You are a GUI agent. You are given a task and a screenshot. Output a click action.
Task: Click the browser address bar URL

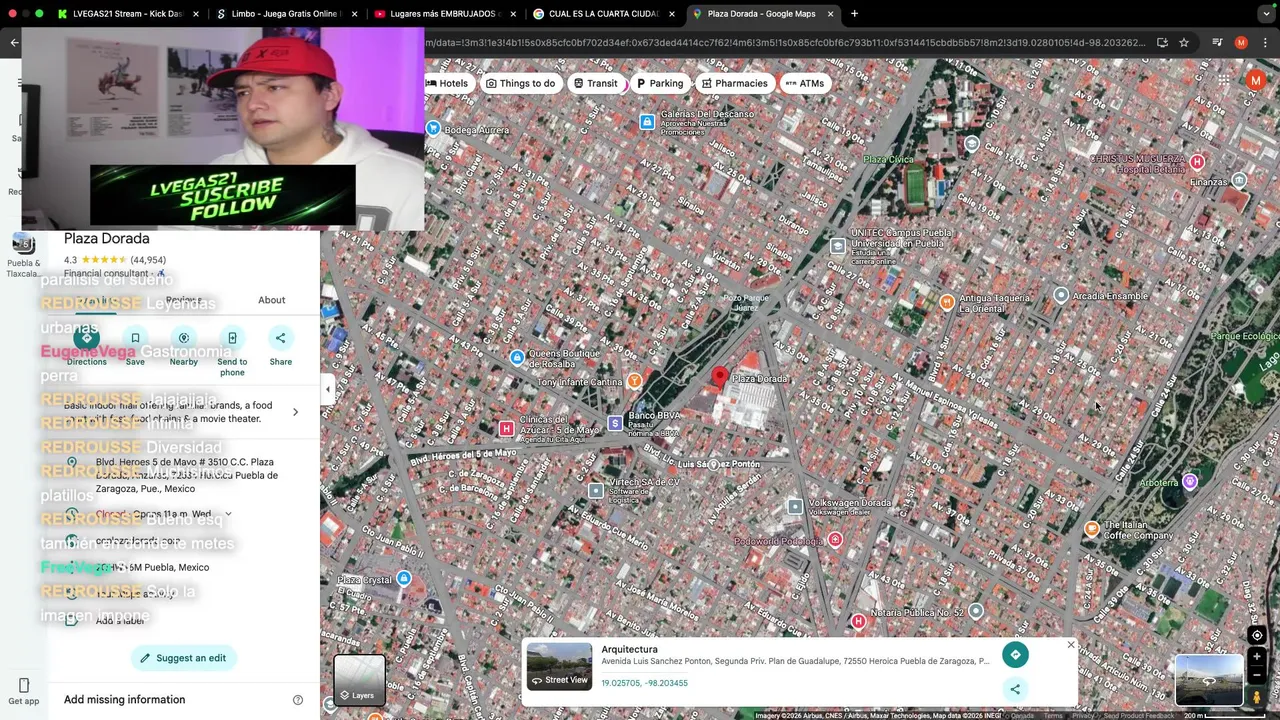(x=780, y=43)
